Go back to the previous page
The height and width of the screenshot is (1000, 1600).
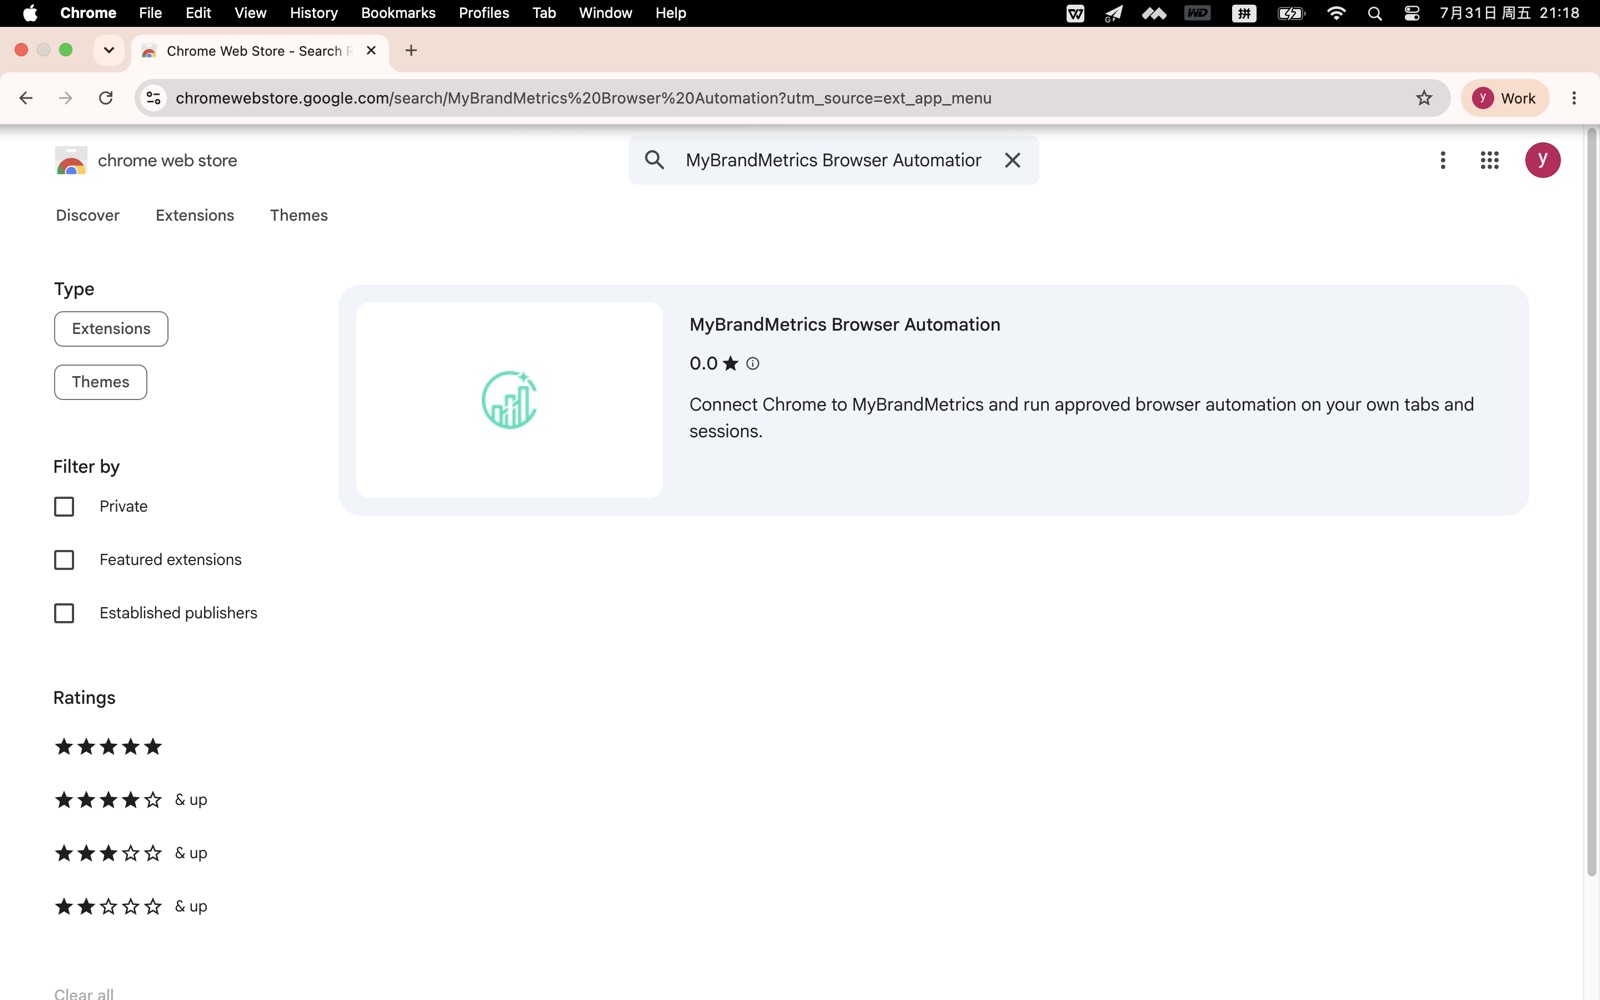(26, 98)
